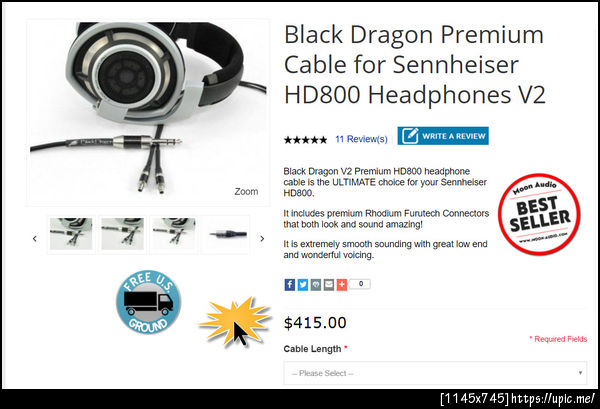Click the five-star rating
Screen dimensions: 600x409
pos(305,140)
